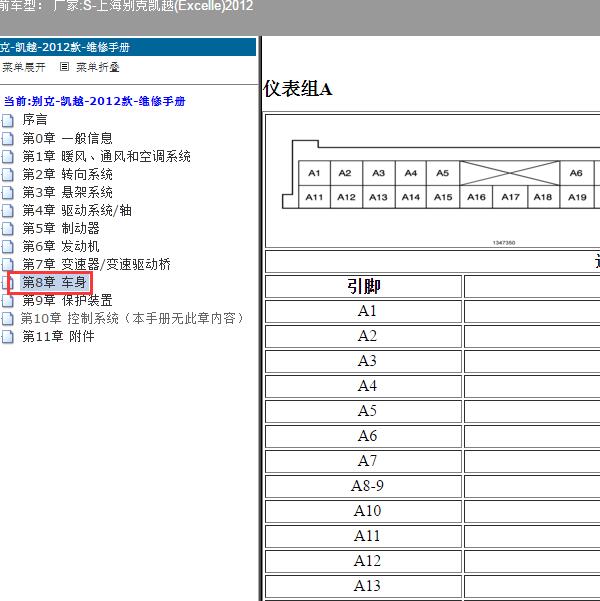Click 第10章 控制系统 greyed chapter entry
The image size is (600, 601).
(x=132, y=318)
